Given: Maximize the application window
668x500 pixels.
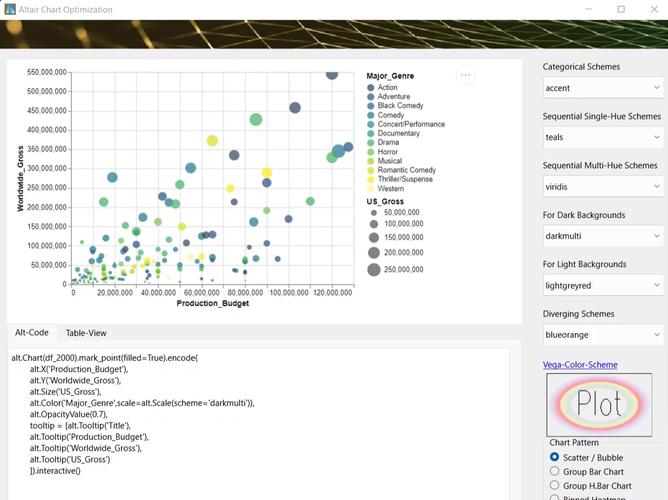Looking at the screenshot, I should click(x=621, y=9).
